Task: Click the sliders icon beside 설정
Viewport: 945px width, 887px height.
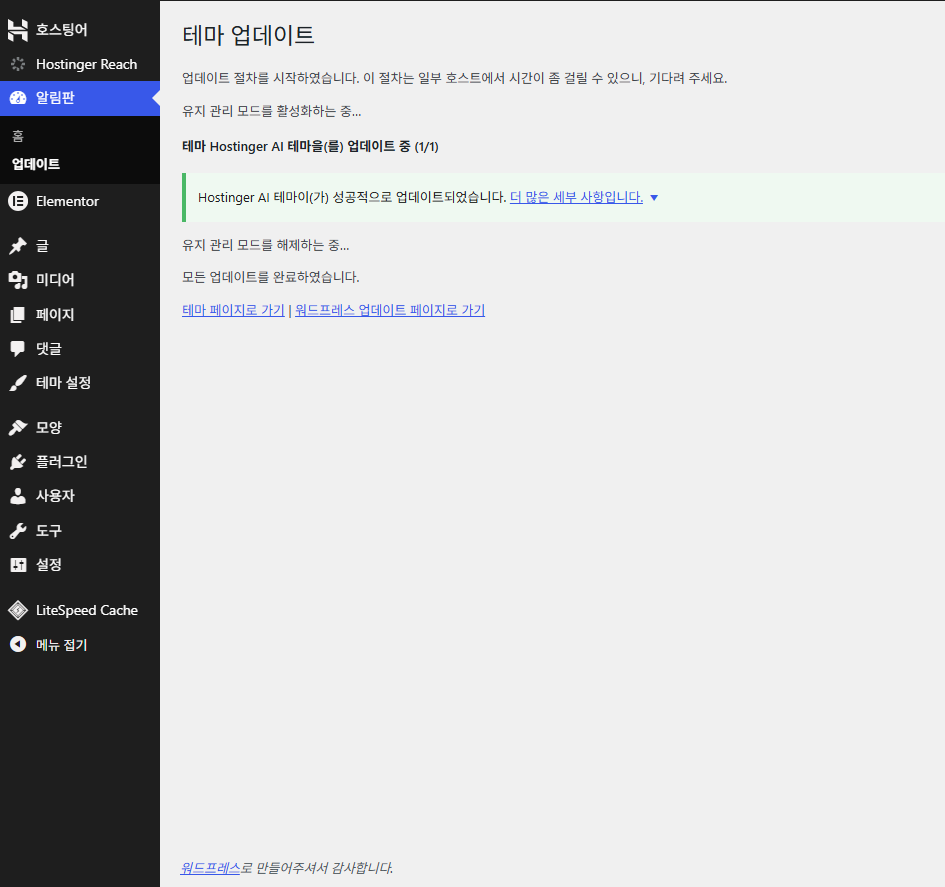Action: 18,565
